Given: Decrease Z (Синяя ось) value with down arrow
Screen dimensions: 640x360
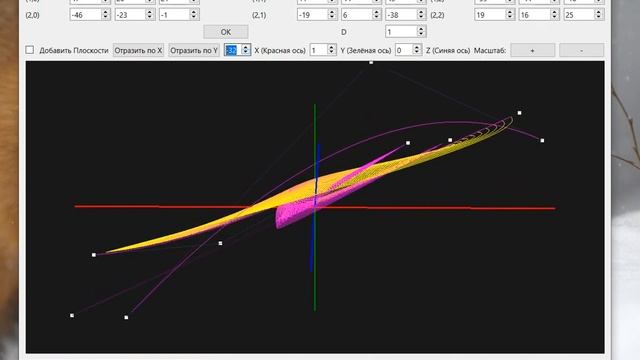Looking at the screenshot, I should coord(416,53).
